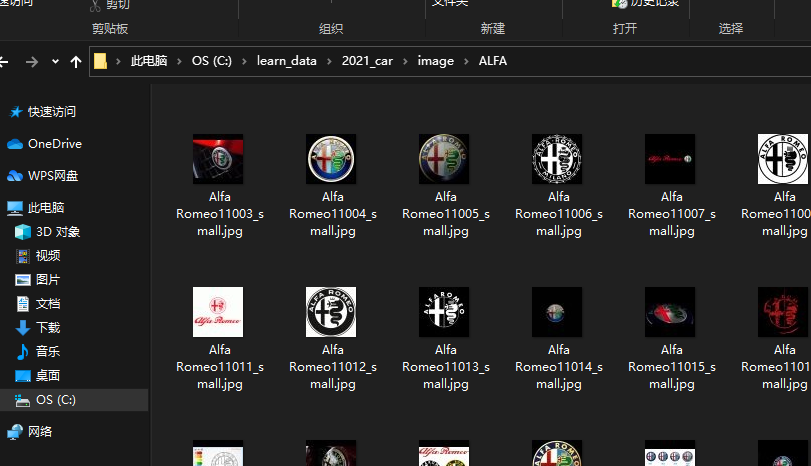This screenshot has width=811, height=466.
Task: Open 快速访问 in the navigation pane
Action: pyautogui.click(x=52, y=112)
